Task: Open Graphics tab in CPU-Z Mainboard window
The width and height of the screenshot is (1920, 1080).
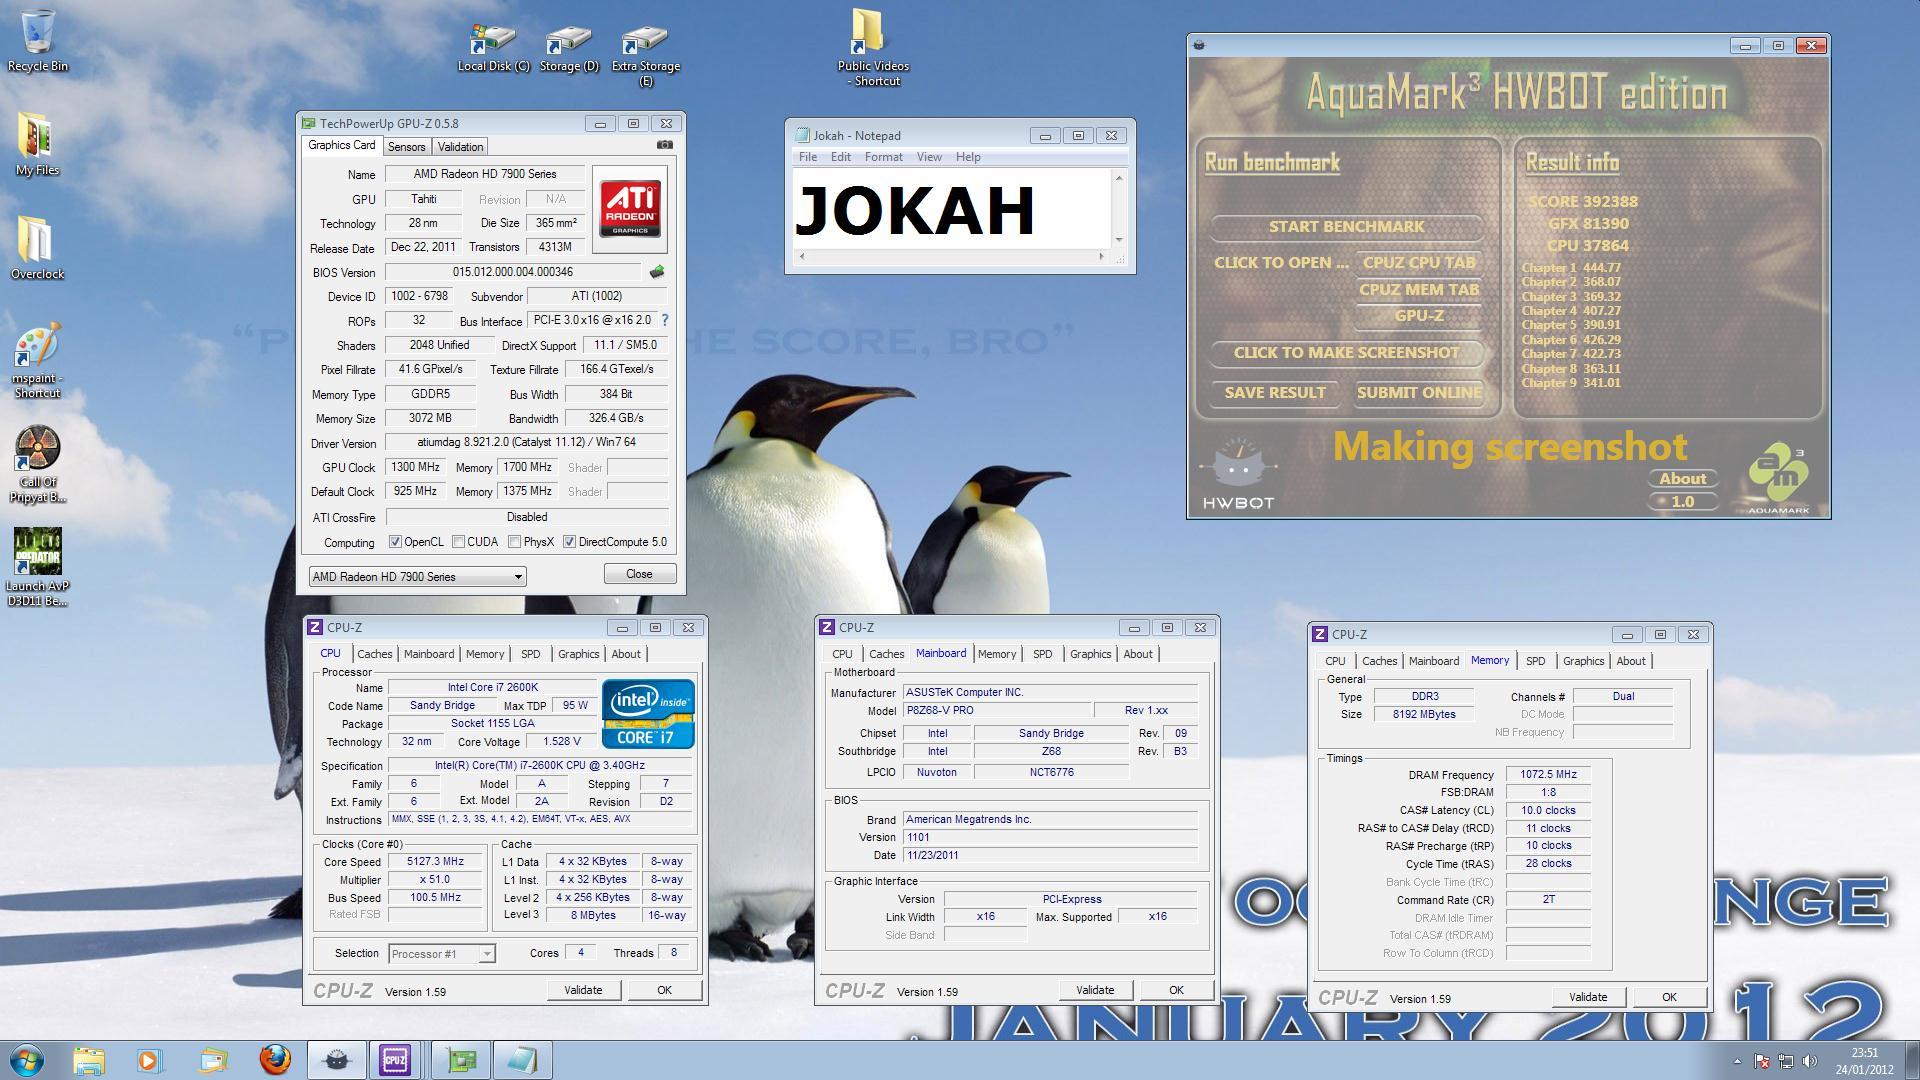Action: pos(1090,654)
